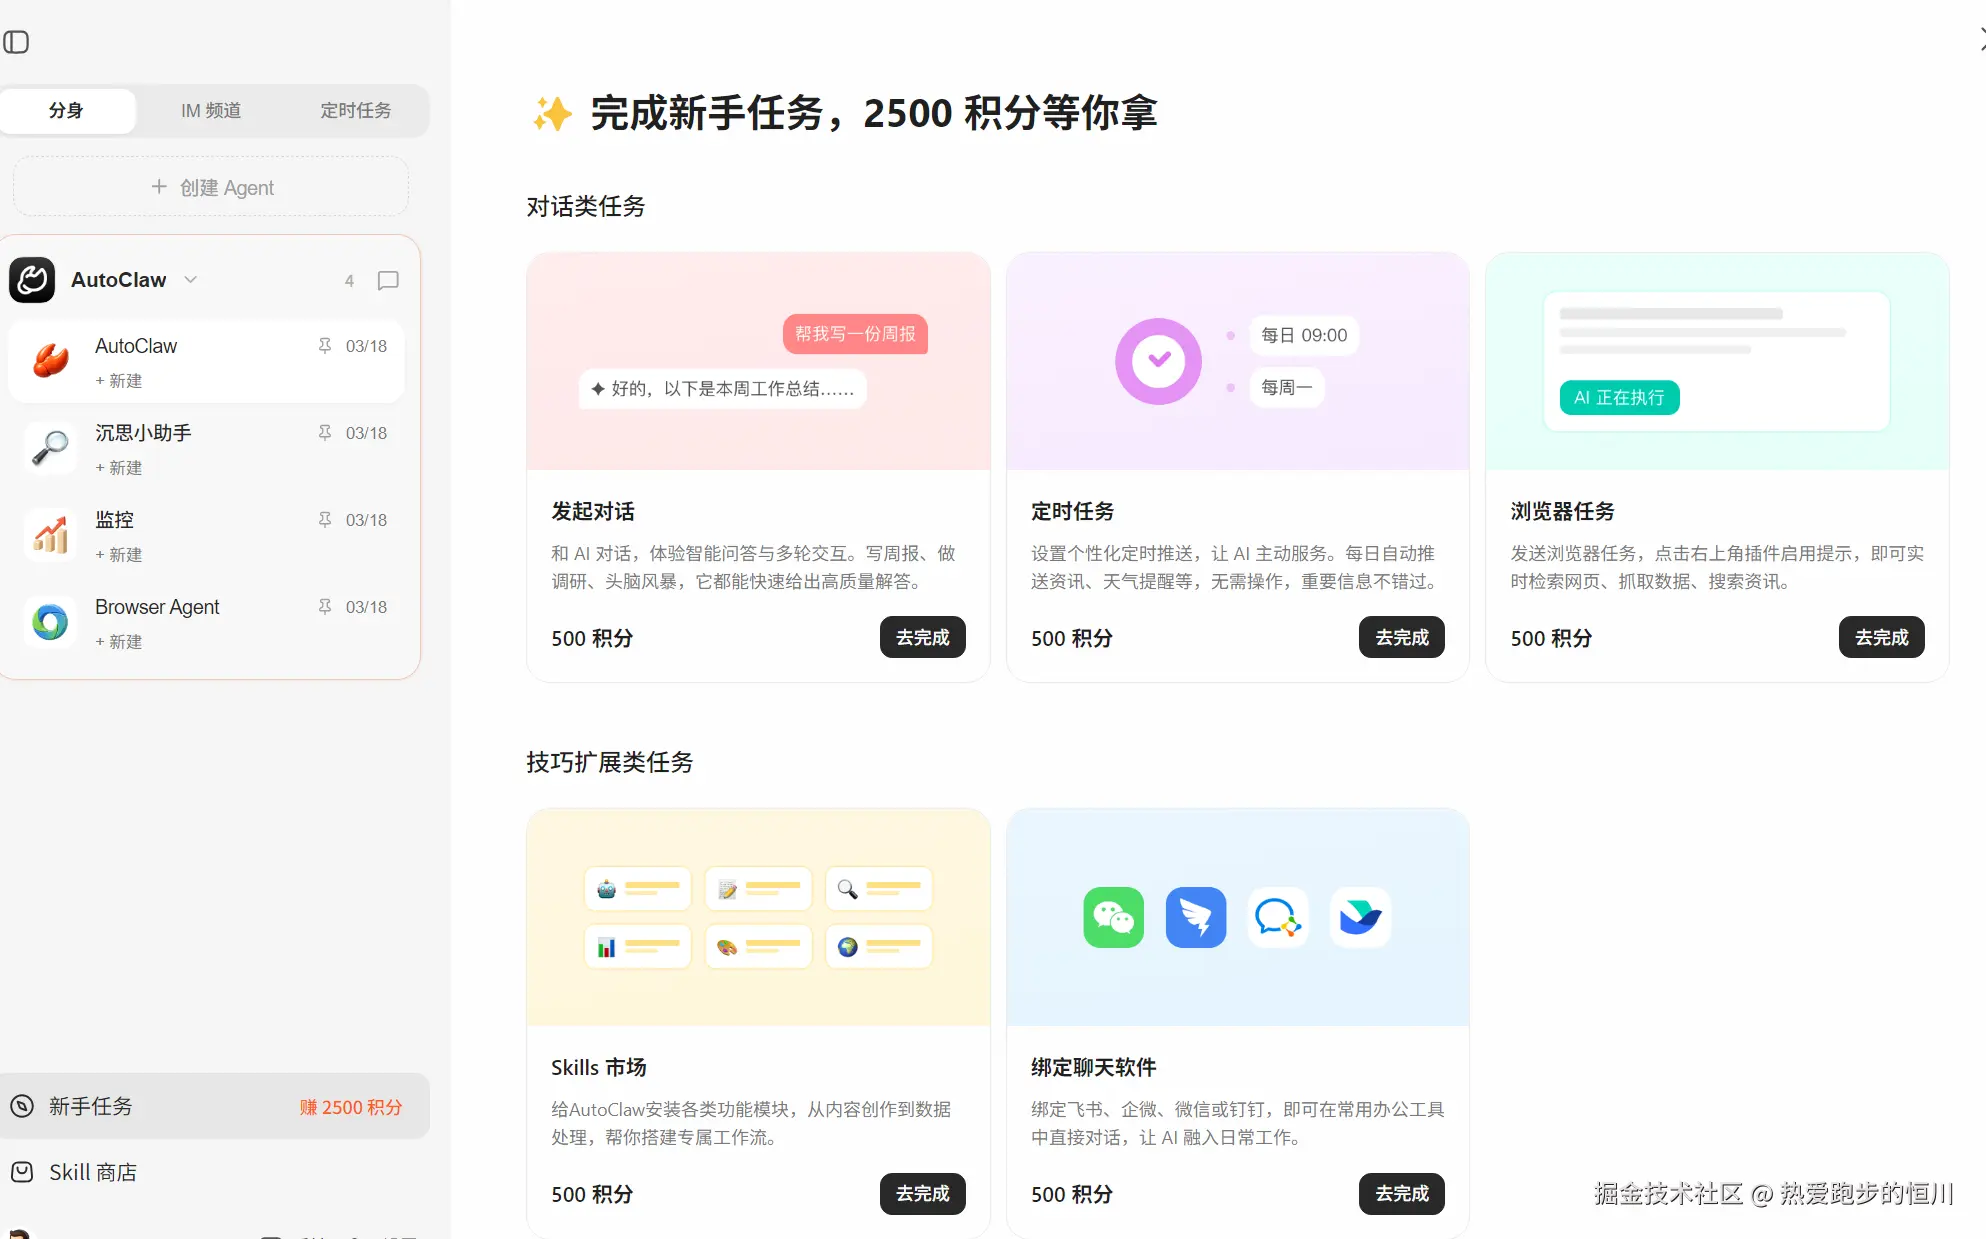Click the Browser Agent globe icon
1986x1239 pixels.
(51, 622)
